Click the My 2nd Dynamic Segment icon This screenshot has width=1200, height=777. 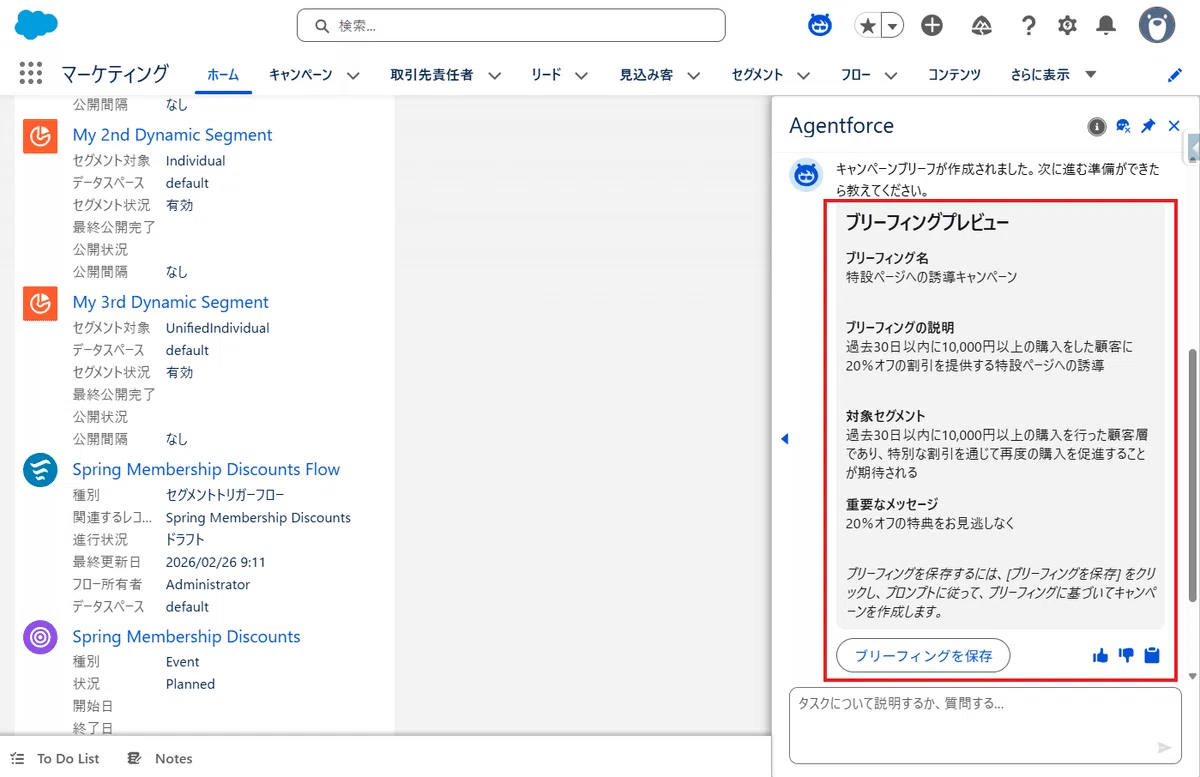tap(40, 136)
